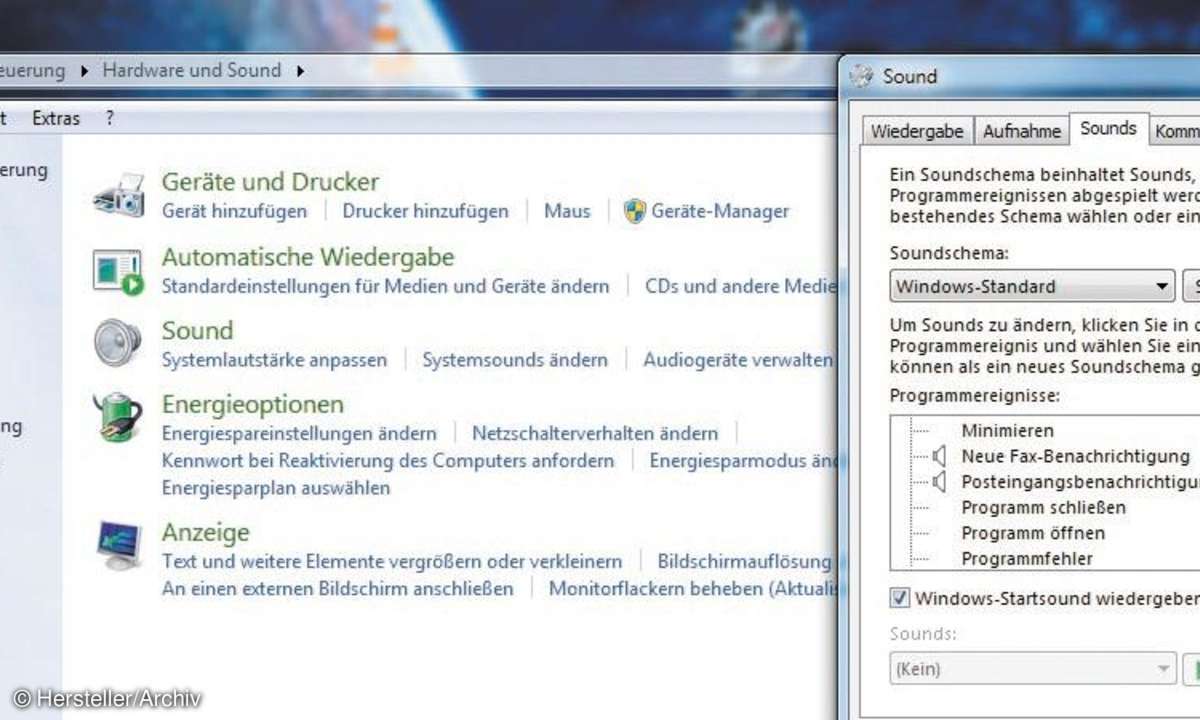
Task: Open Energieoptionen heading link
Action: (252, 404)
